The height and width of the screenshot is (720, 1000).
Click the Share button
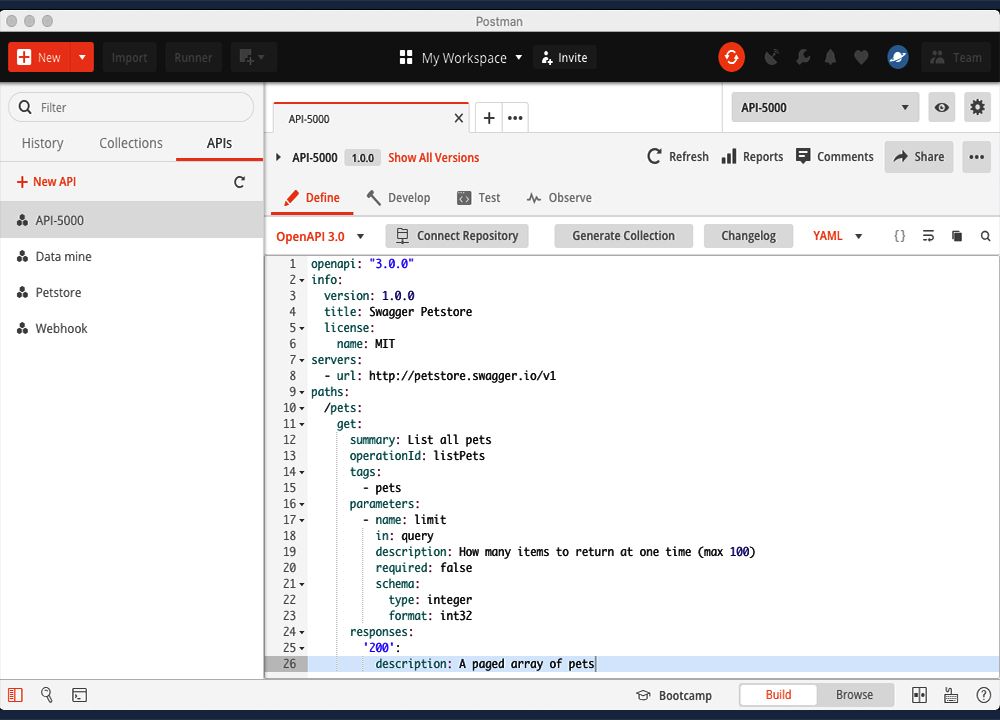point(918,157)
